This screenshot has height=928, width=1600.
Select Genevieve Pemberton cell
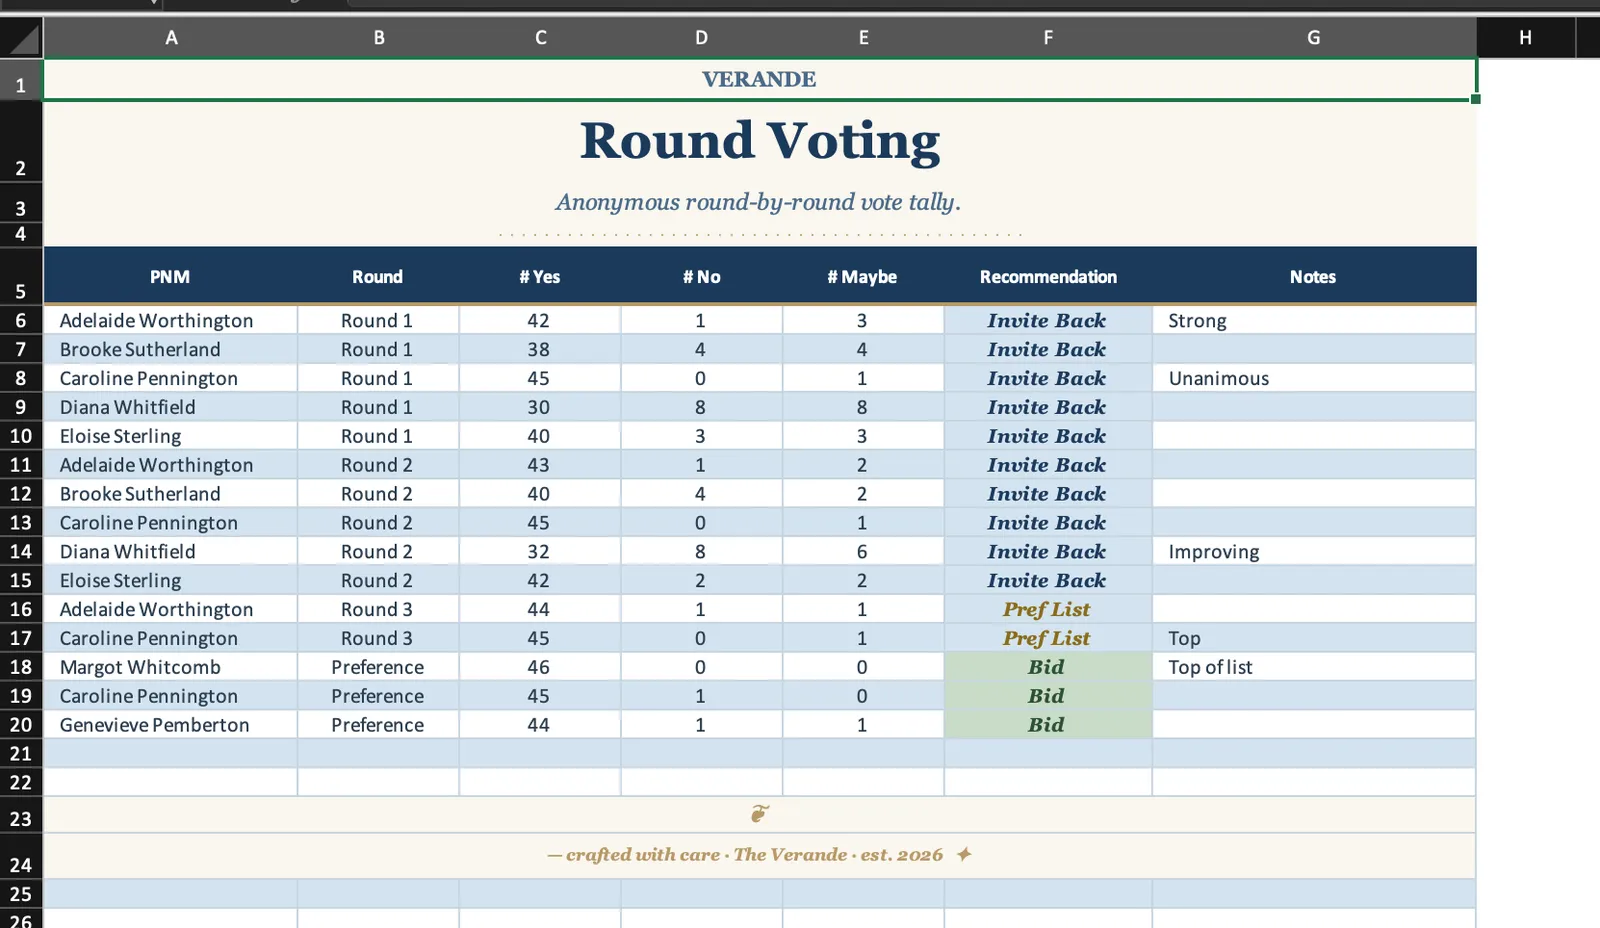click(170, 725)
